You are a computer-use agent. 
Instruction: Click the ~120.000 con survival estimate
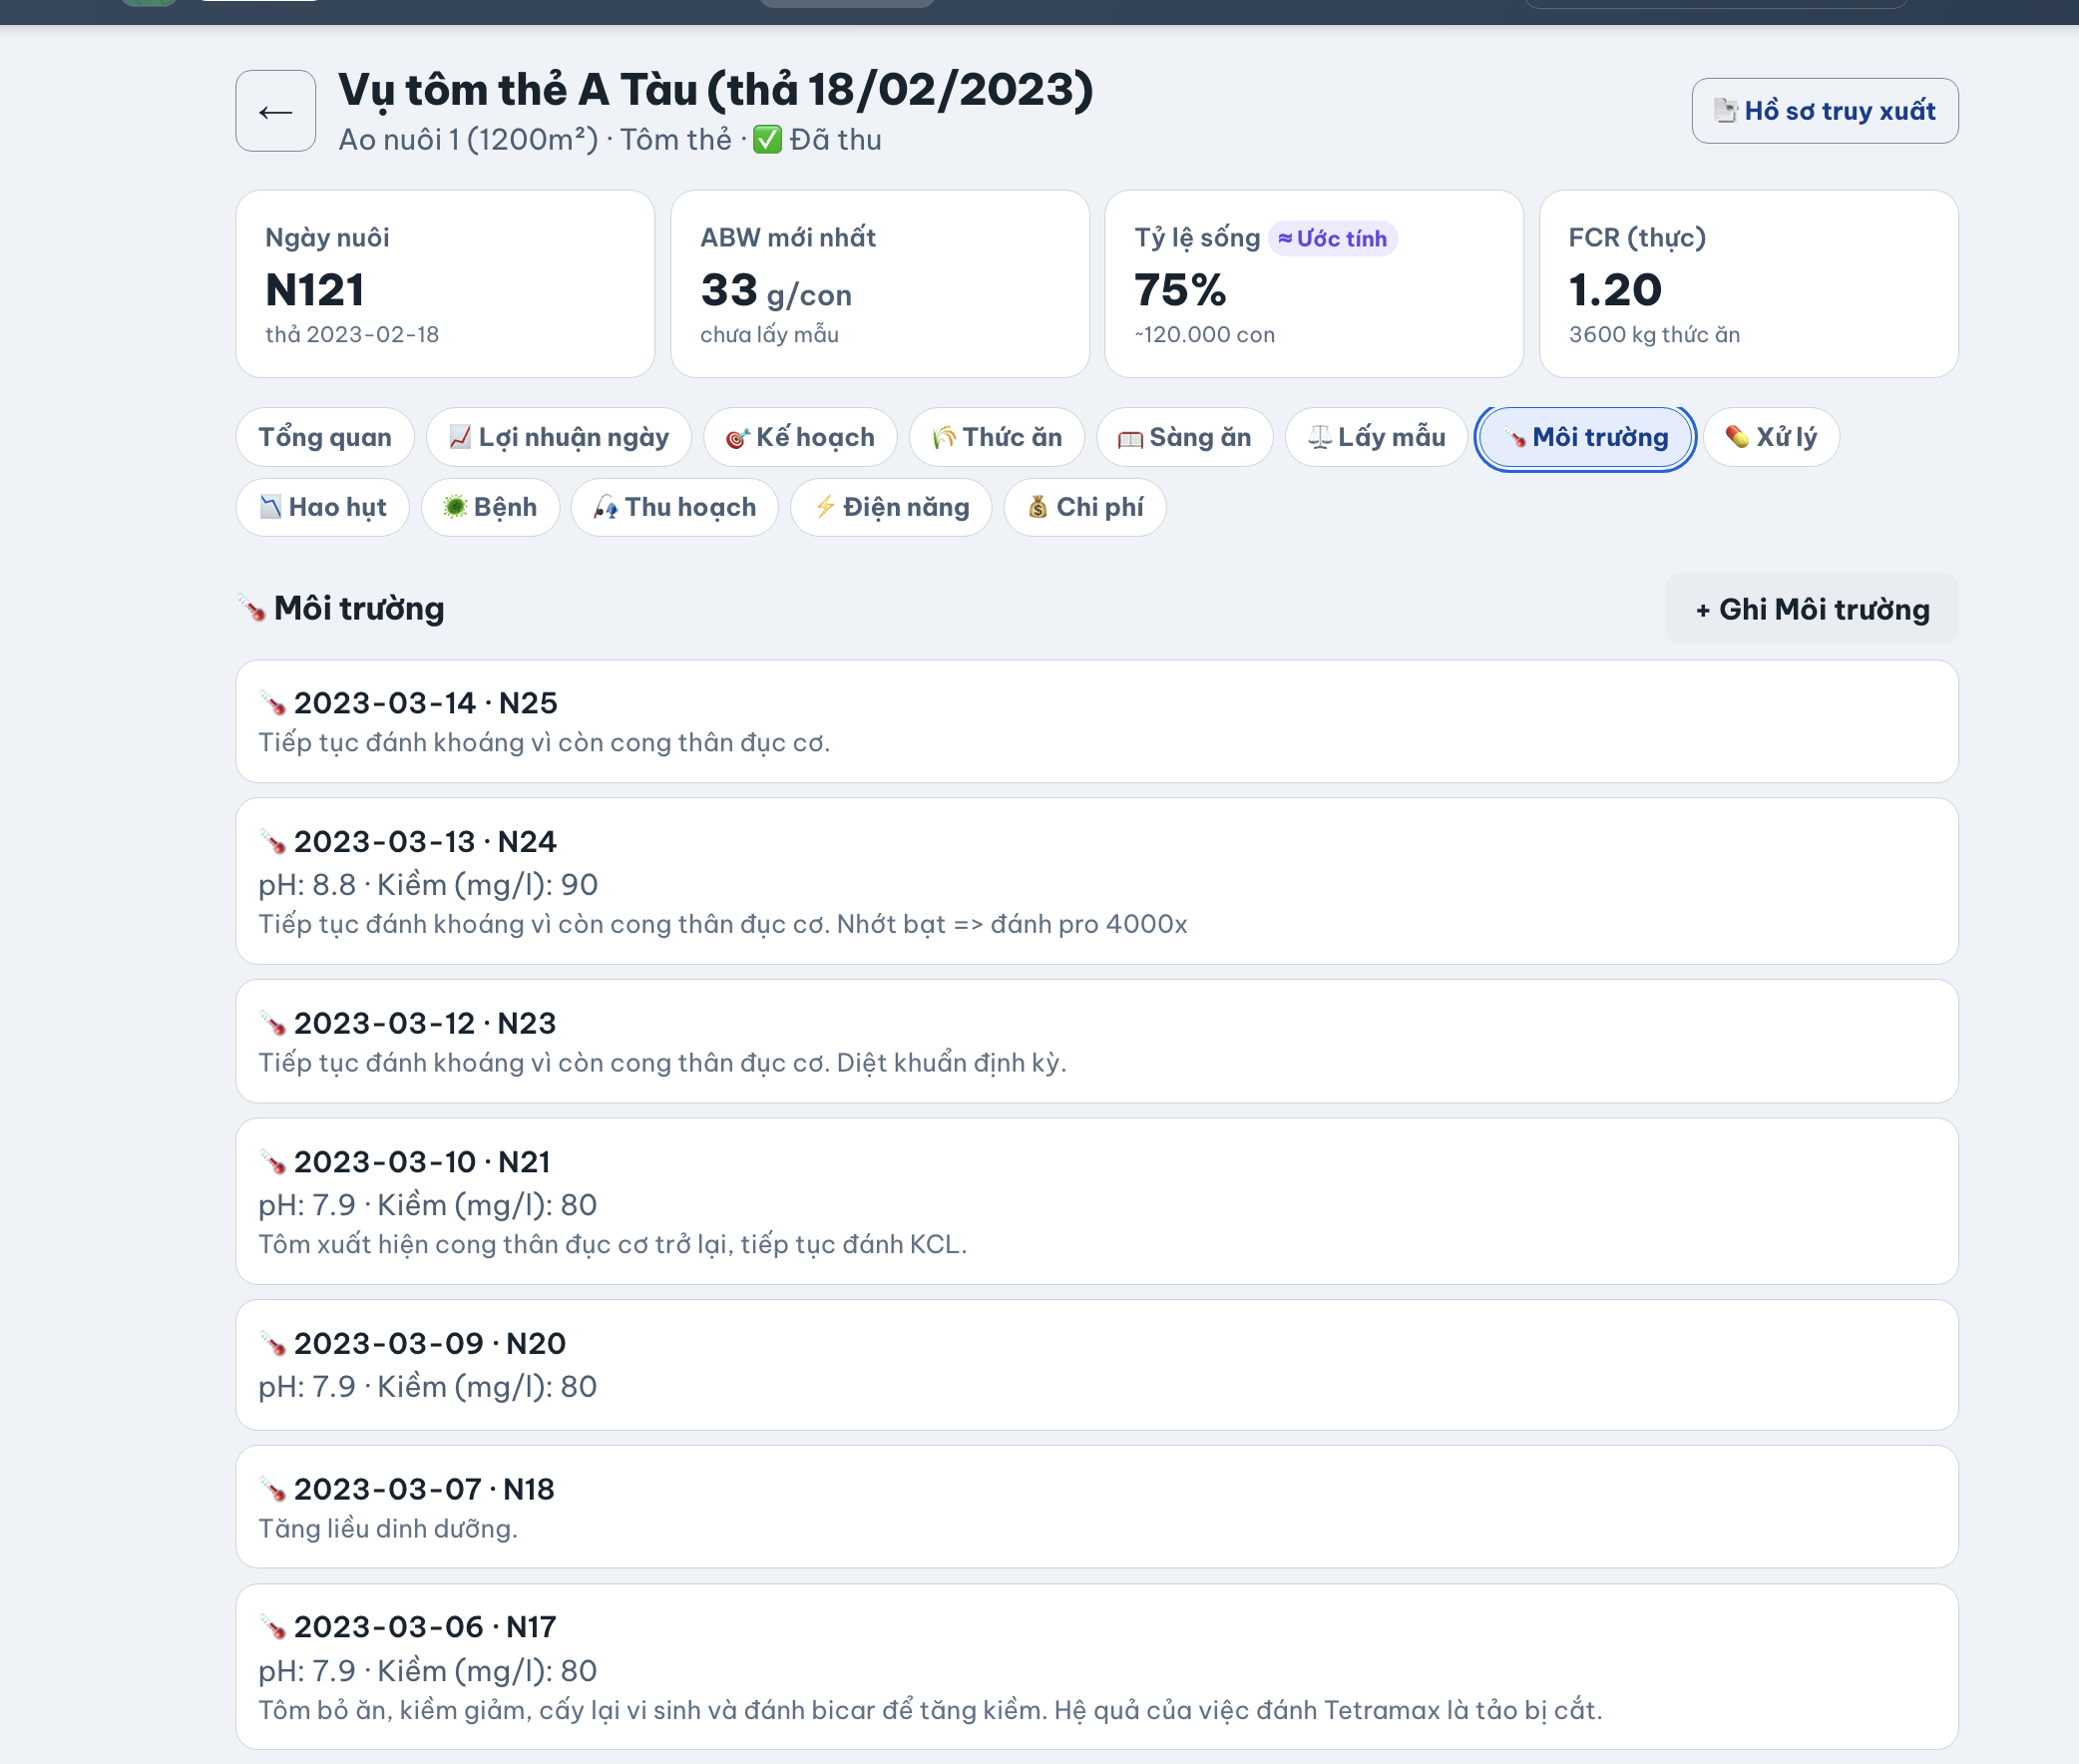point(1205,335)
